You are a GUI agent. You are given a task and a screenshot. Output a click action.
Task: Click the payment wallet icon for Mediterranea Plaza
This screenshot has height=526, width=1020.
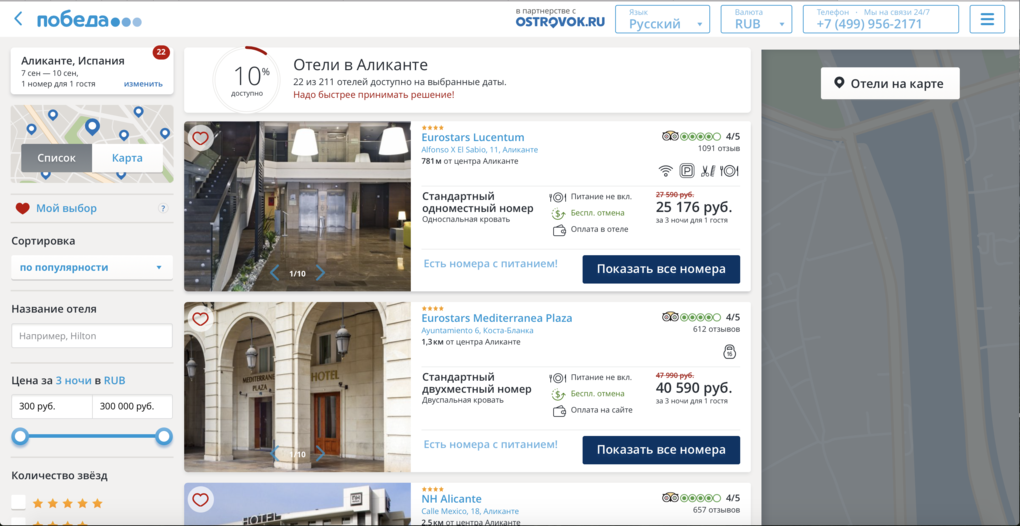[558, 410]
